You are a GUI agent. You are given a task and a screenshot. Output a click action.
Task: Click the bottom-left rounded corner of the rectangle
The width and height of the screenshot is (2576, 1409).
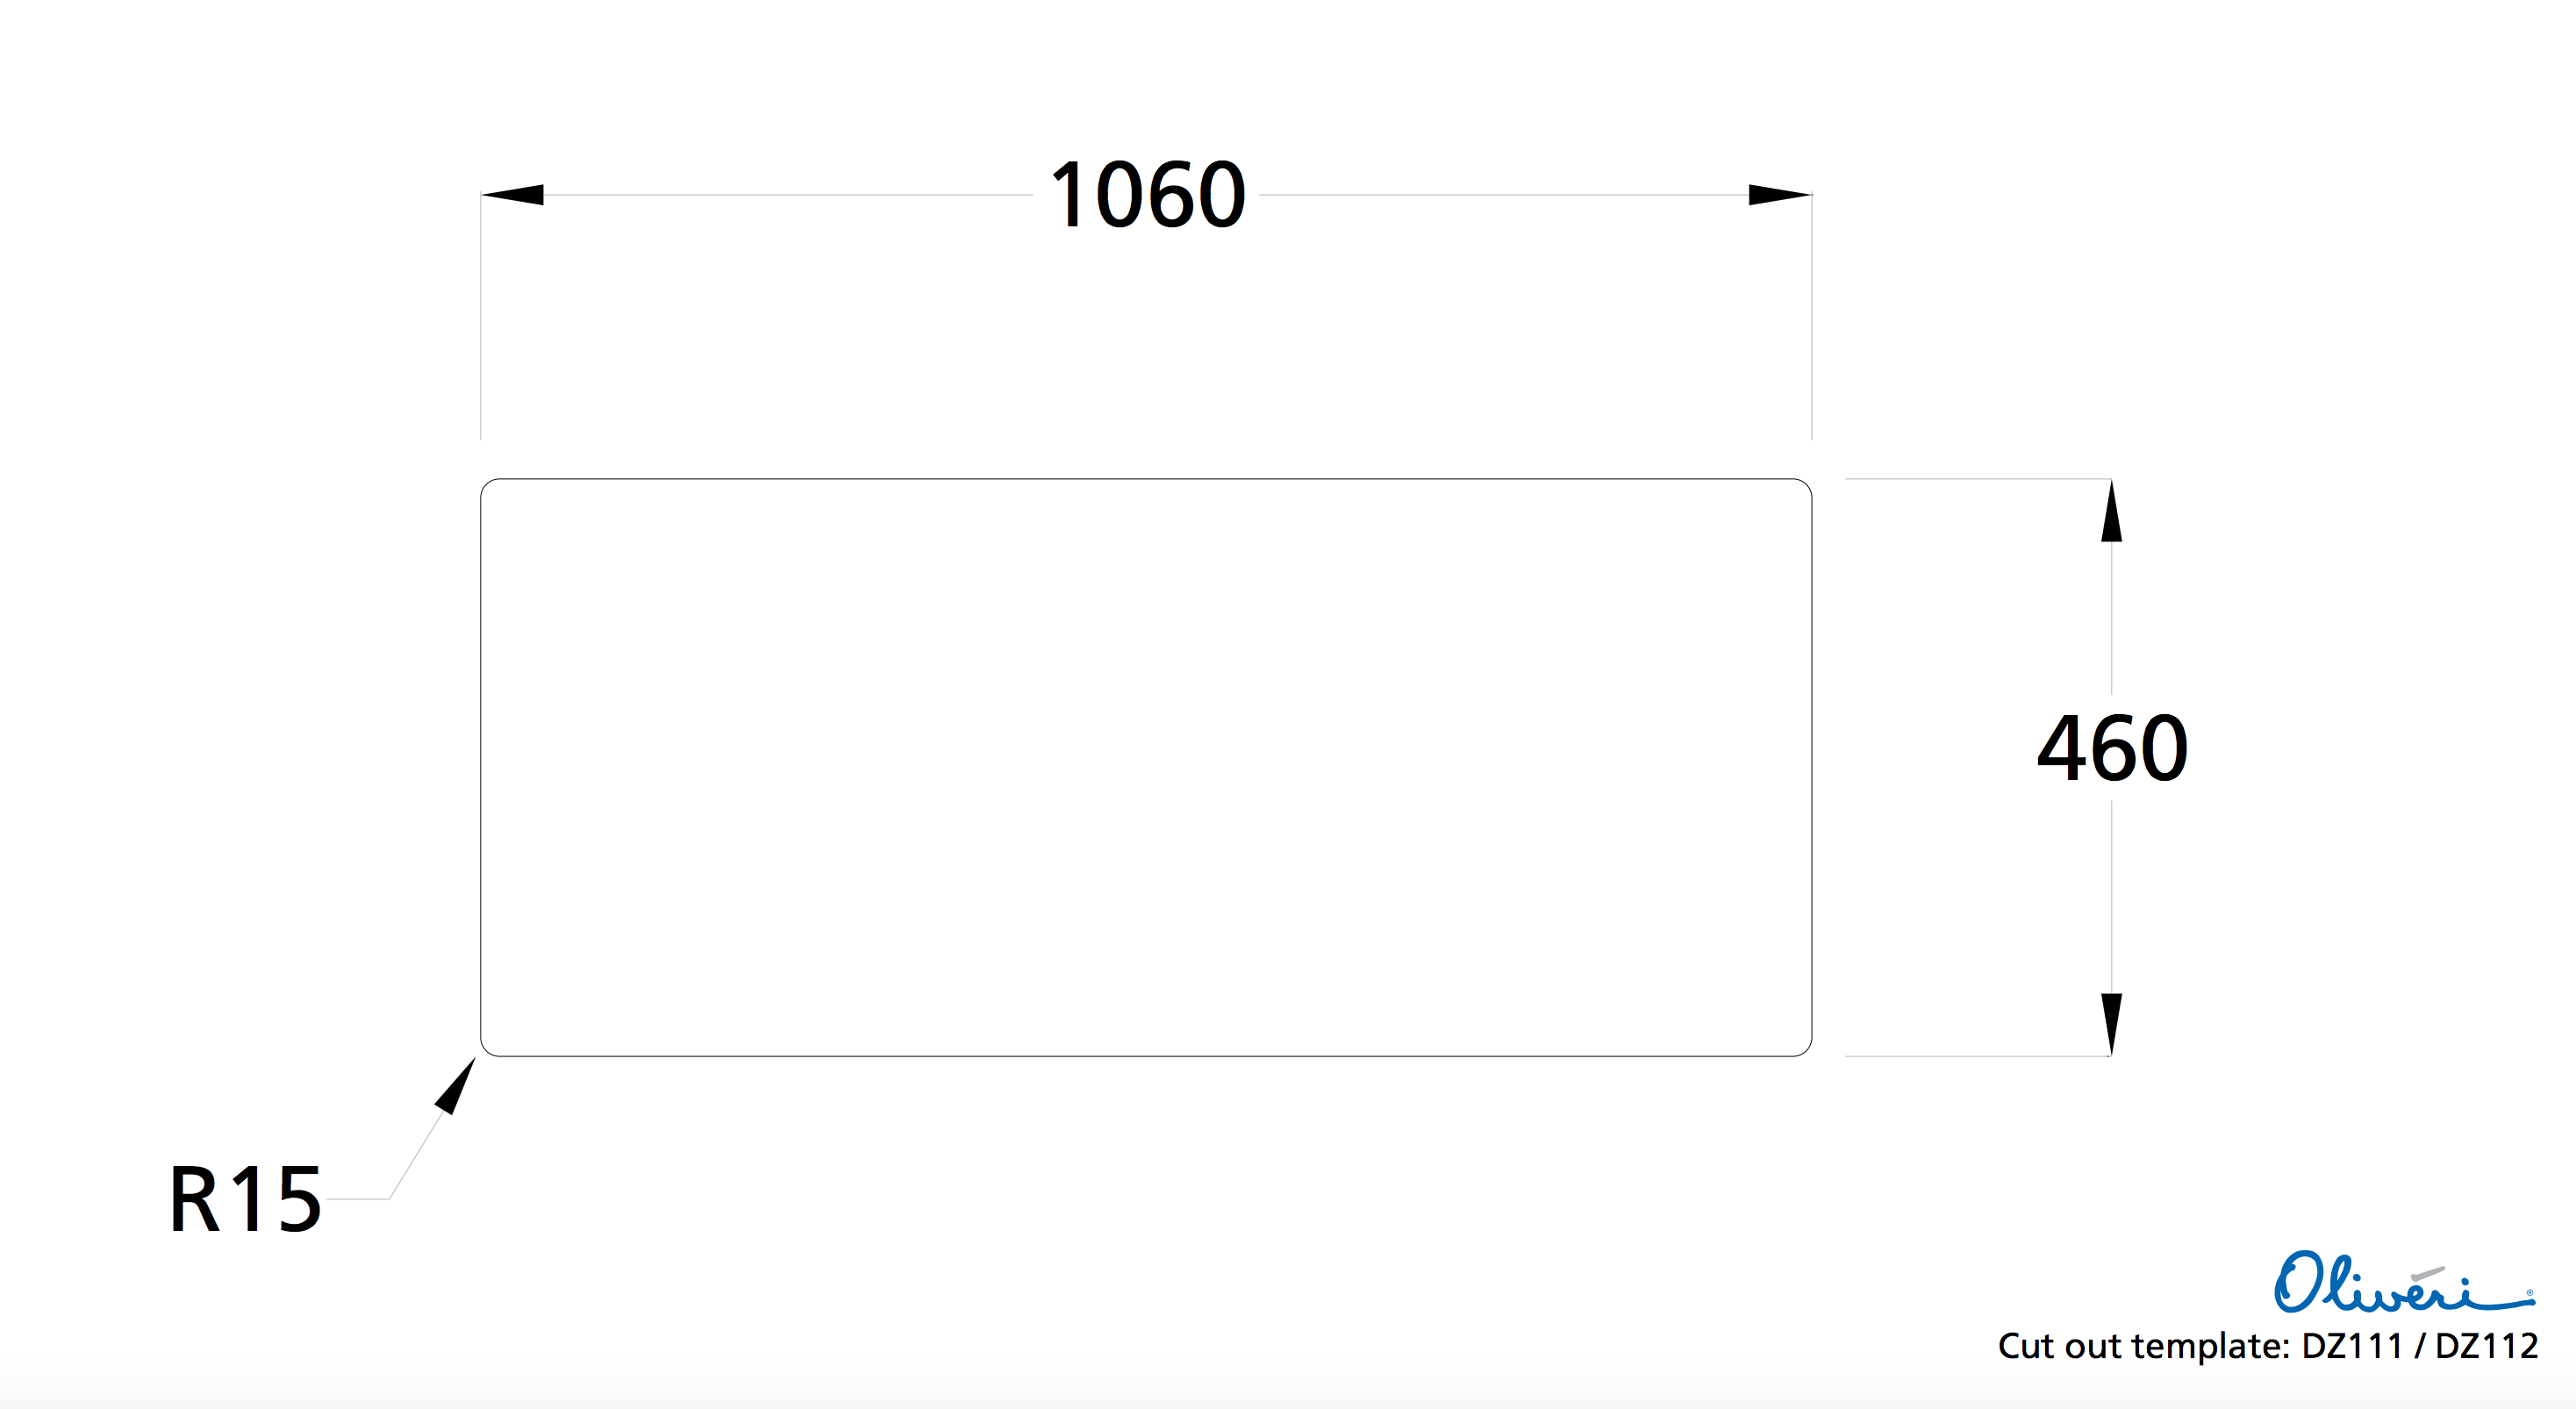pyautogui.click(x=486, y=1050)
